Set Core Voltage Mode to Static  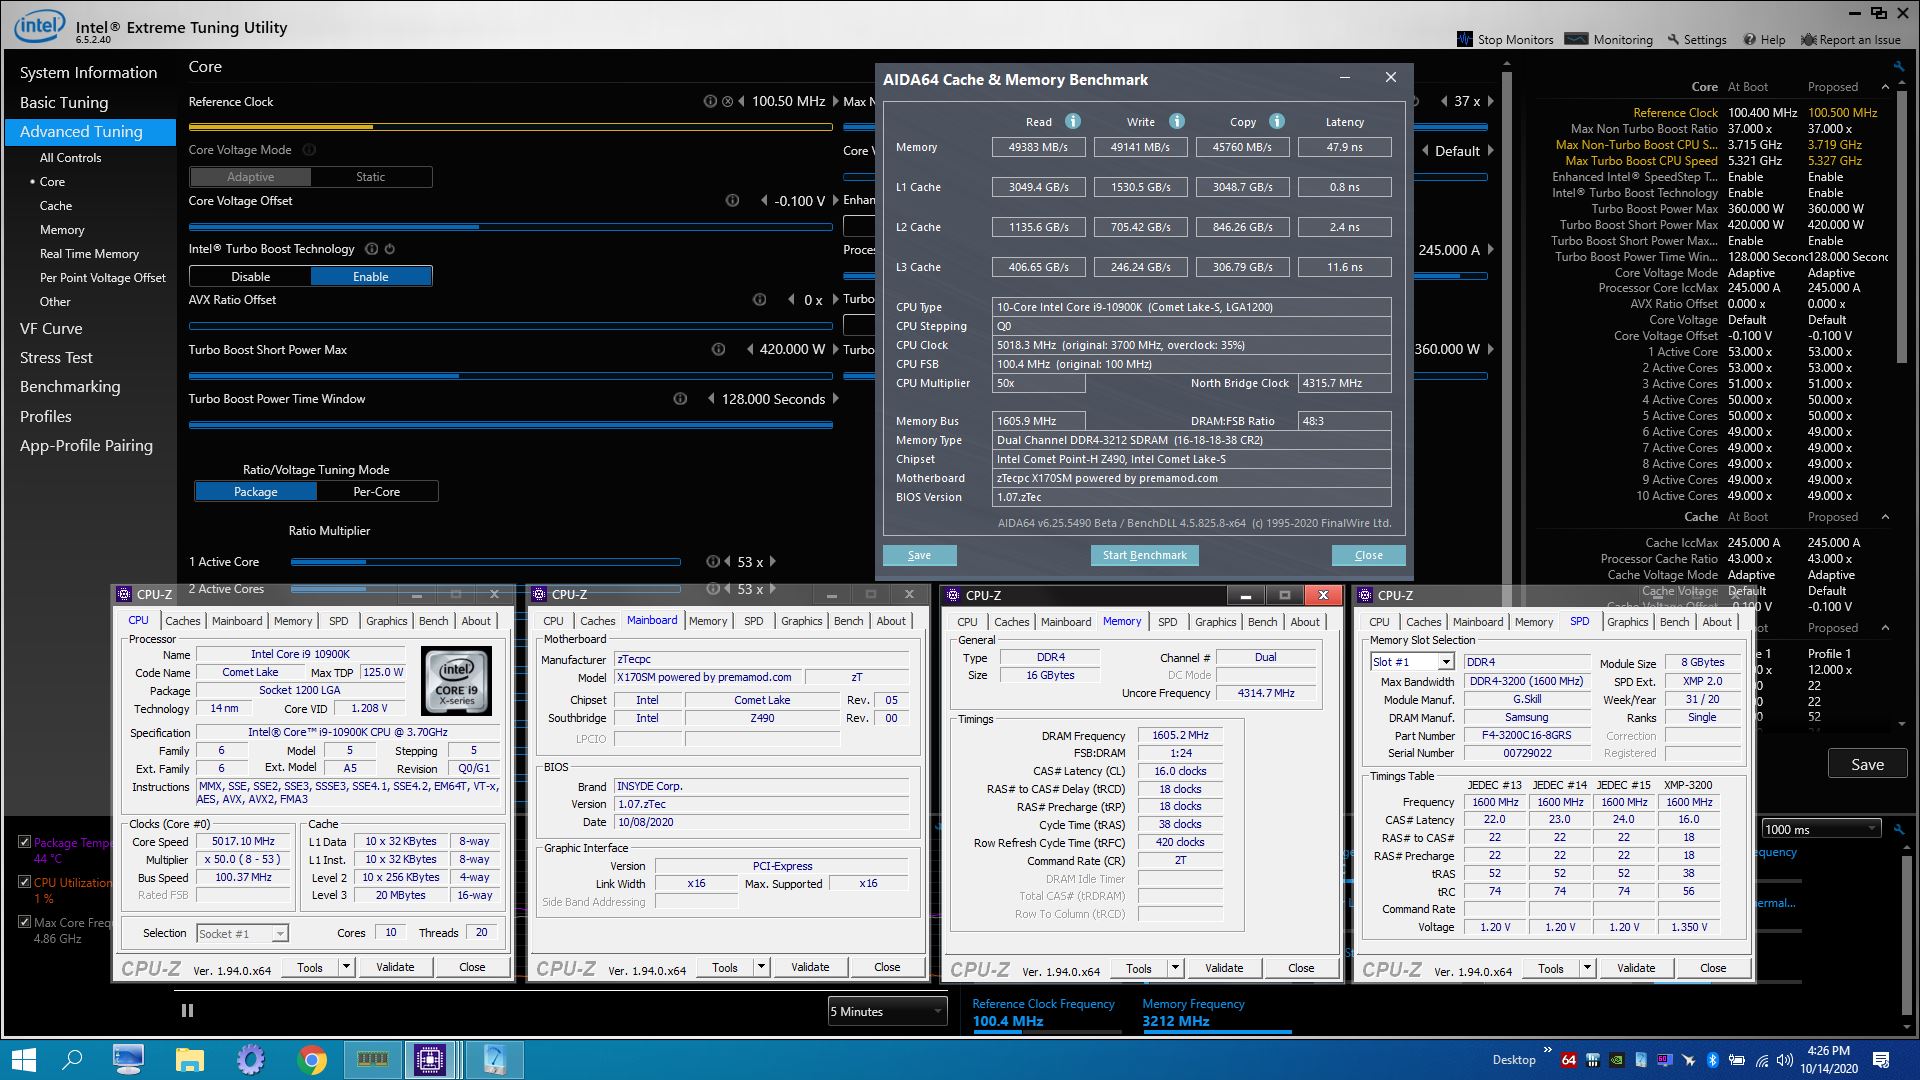(371, 177)
